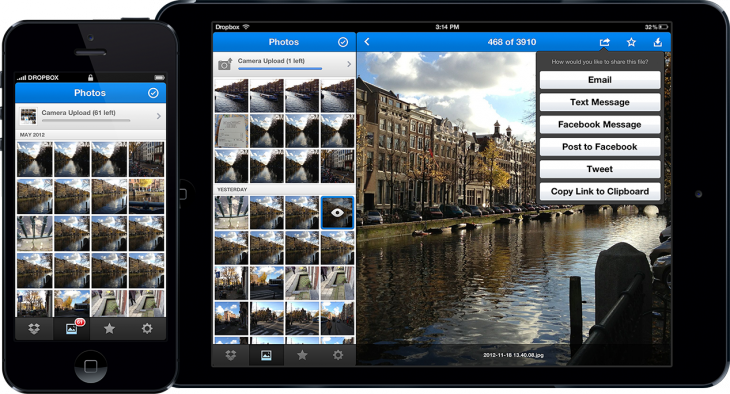Viewport: 730px width, 394px height.
Task: Expand Camera Upload (61 left) chevron on iPhone
Action: (159, 116)
